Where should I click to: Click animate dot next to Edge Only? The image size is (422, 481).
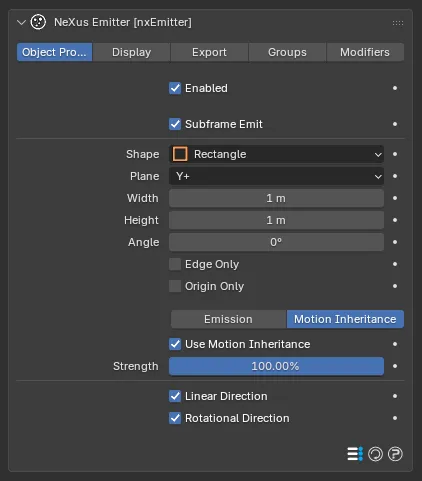[395, 264]
